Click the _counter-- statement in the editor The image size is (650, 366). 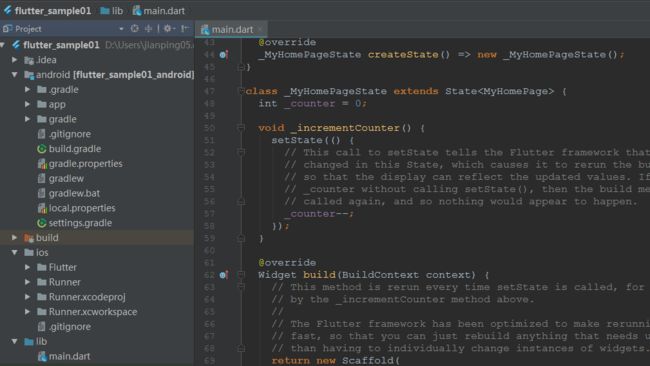tap(319, 214)
